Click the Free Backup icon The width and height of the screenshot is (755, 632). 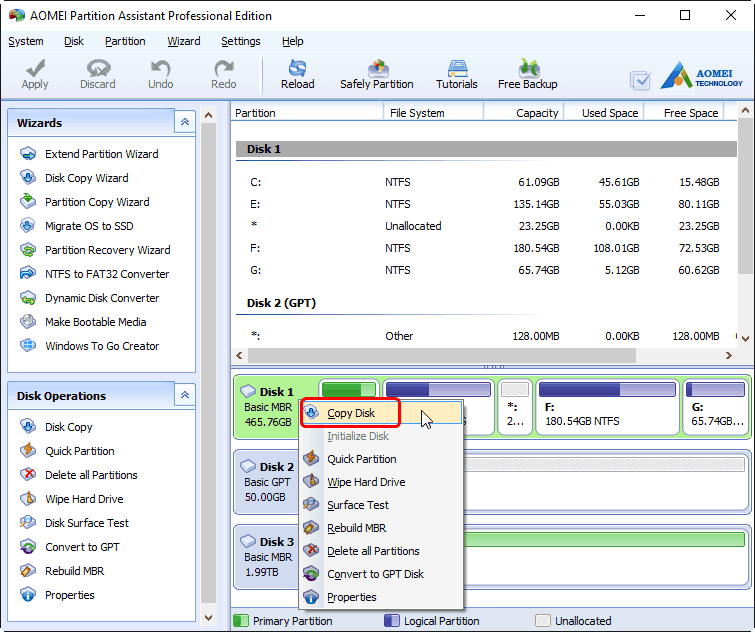[x=528, y=68]
